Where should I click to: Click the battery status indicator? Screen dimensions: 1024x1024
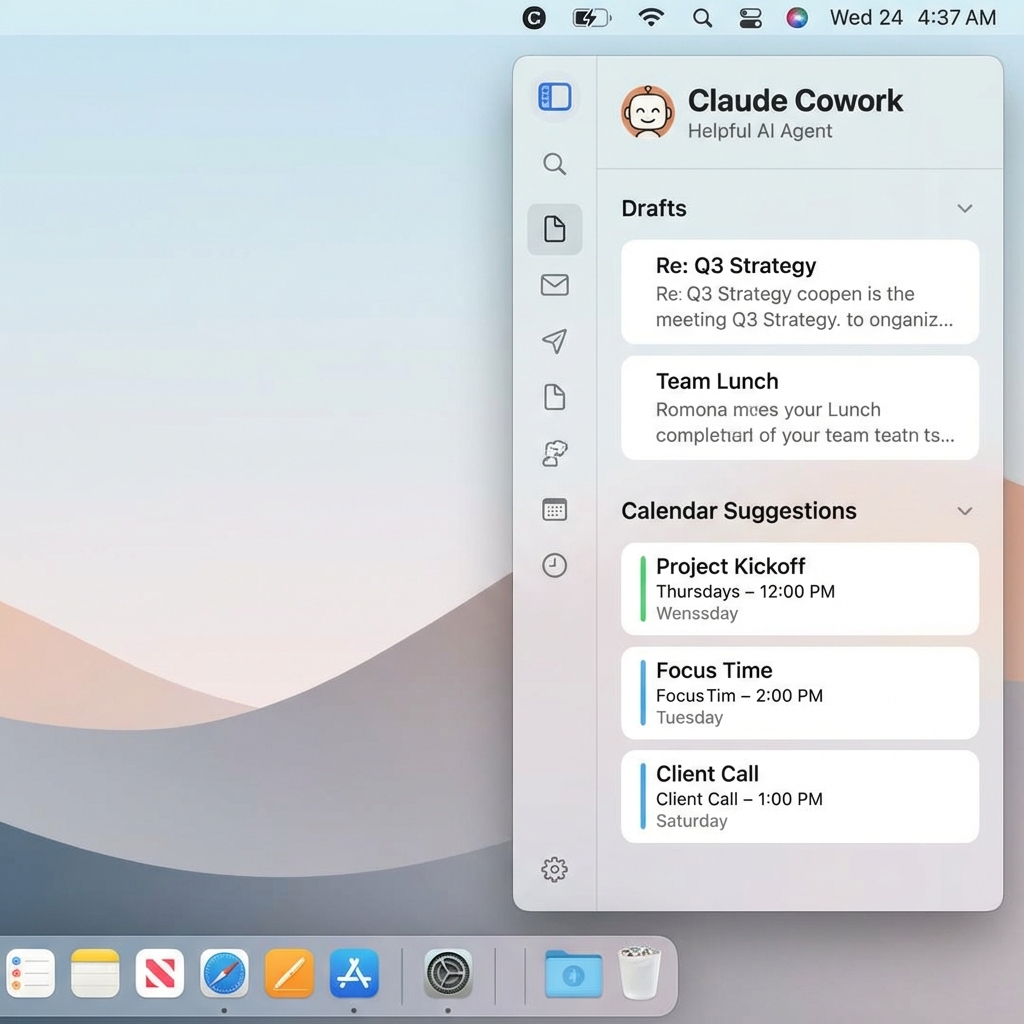tap(591, 17)
